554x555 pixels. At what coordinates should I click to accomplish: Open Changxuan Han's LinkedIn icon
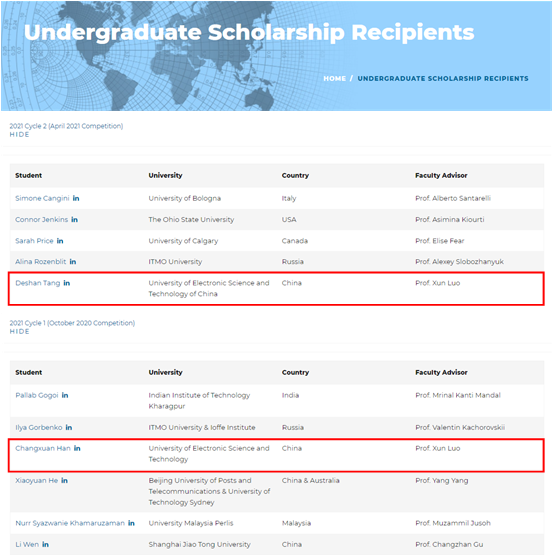tap(77, 448)
